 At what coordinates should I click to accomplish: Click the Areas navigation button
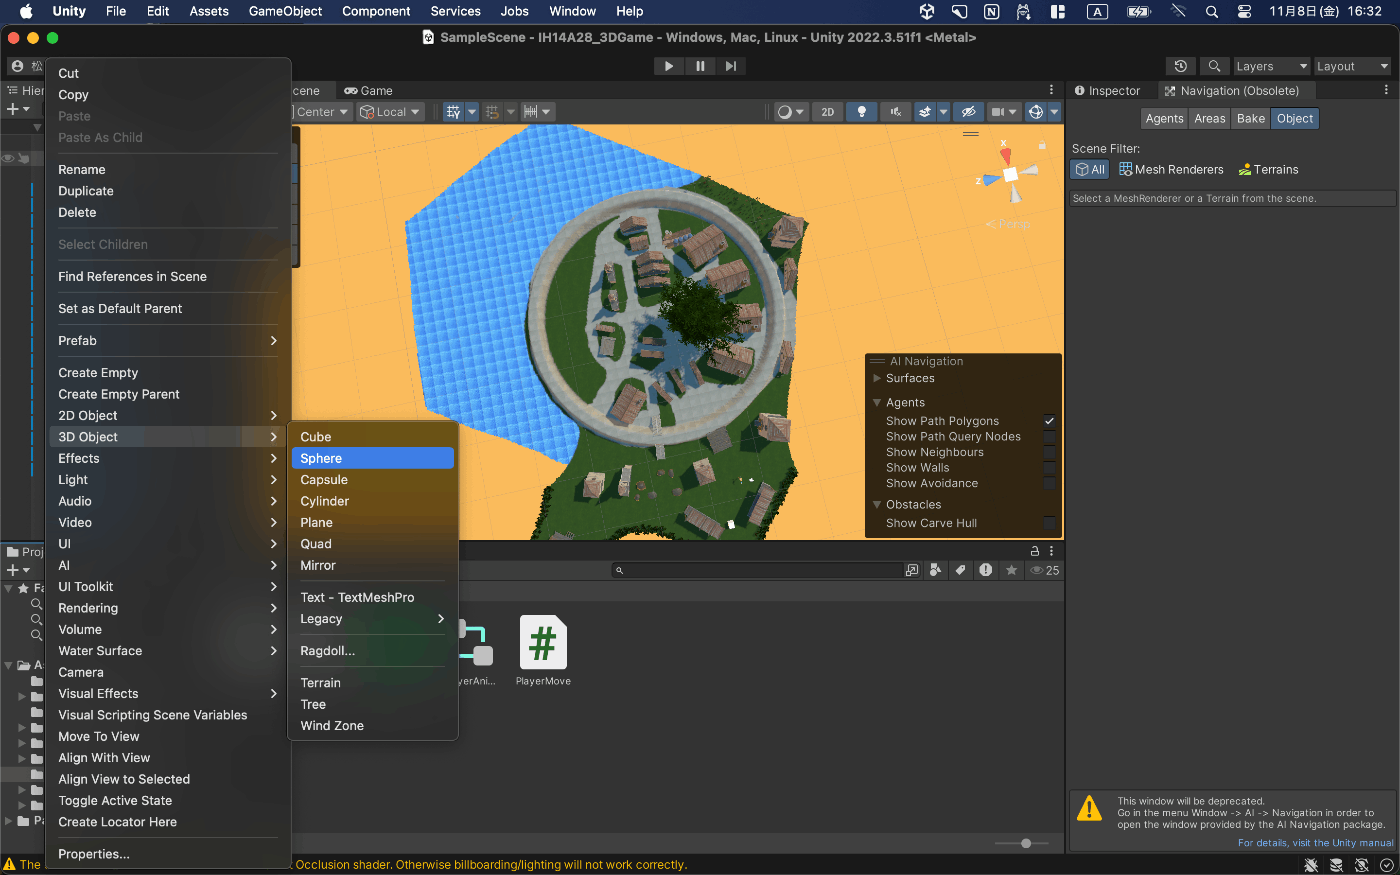tap(1209, 119)
